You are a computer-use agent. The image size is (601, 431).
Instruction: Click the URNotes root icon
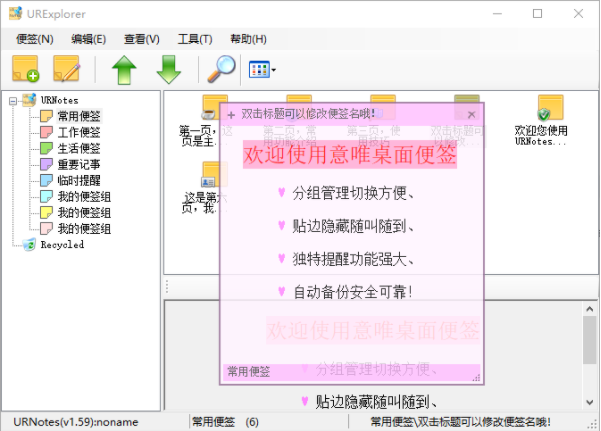coord(29,100)
